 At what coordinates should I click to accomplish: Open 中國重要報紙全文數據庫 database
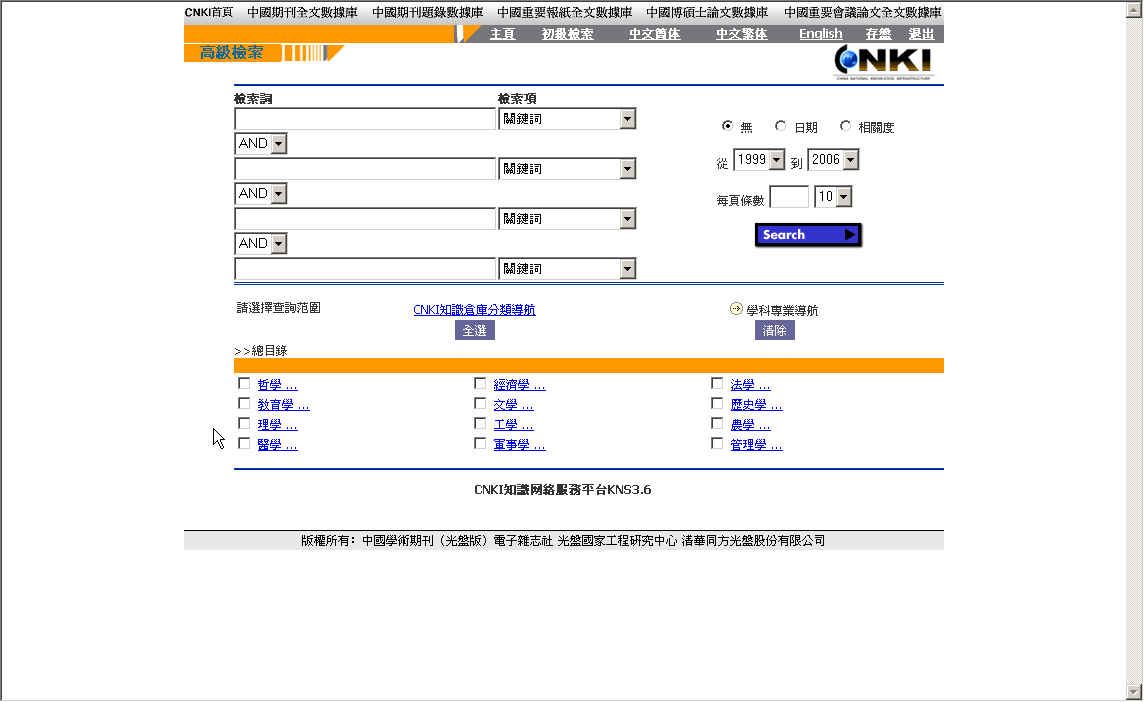565,12
